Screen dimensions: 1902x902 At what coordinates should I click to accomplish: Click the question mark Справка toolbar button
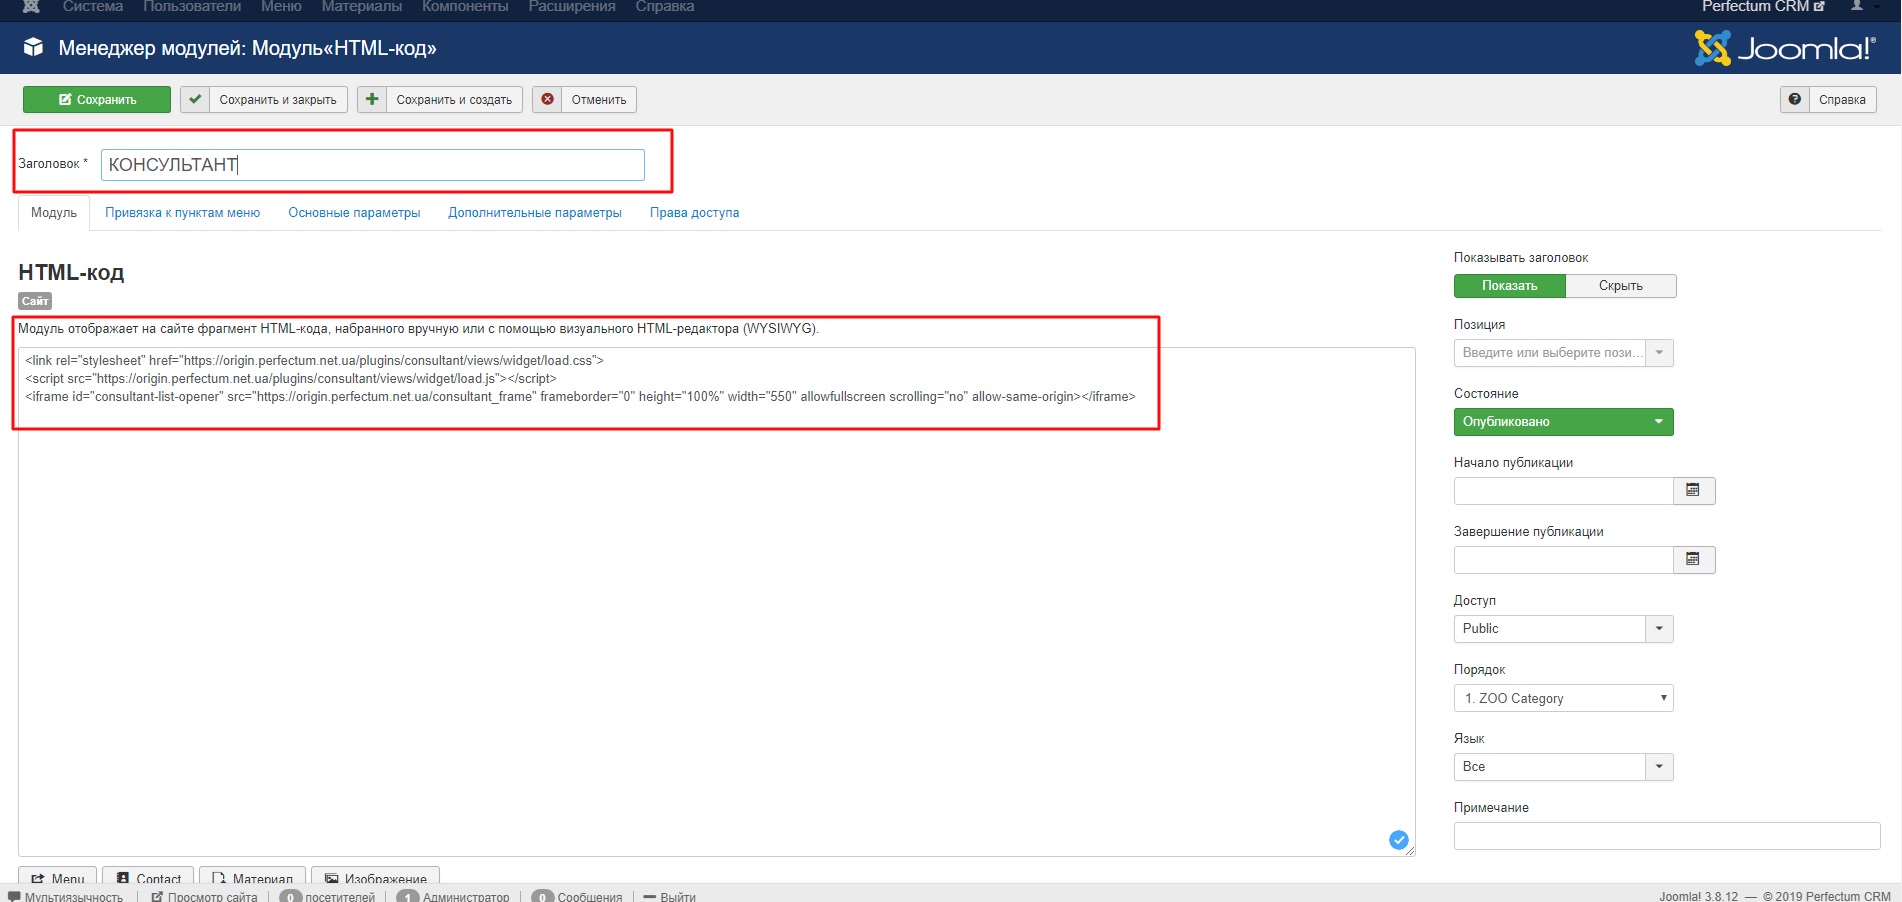(x=1828, y=99)
